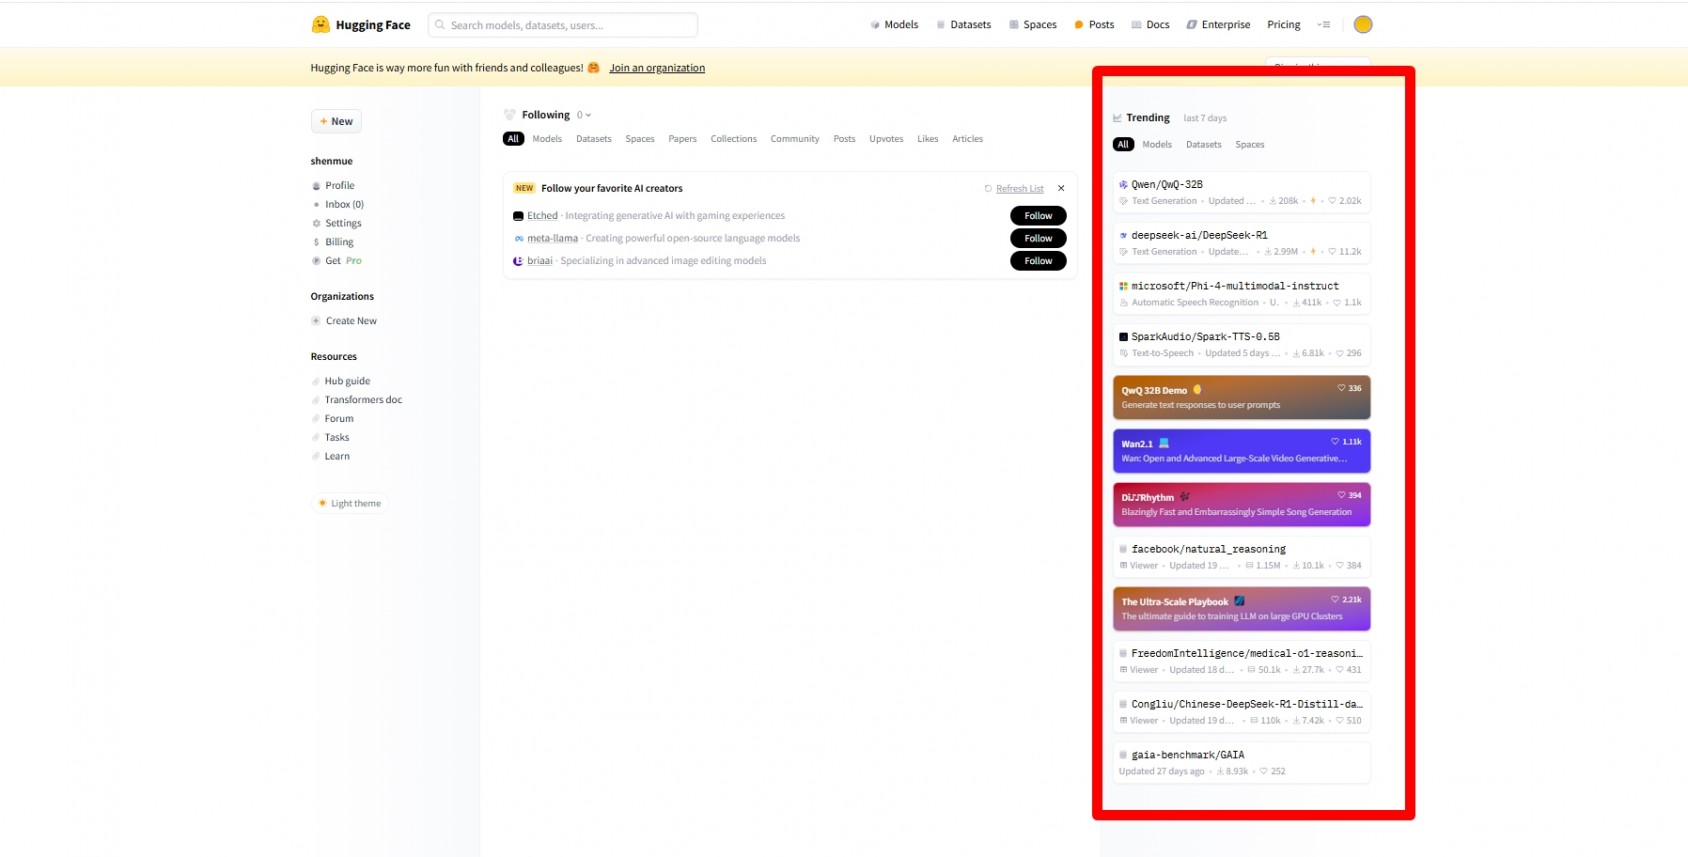
Task: Select the Upvotes feed tab
Action: [x=886, y=139]
